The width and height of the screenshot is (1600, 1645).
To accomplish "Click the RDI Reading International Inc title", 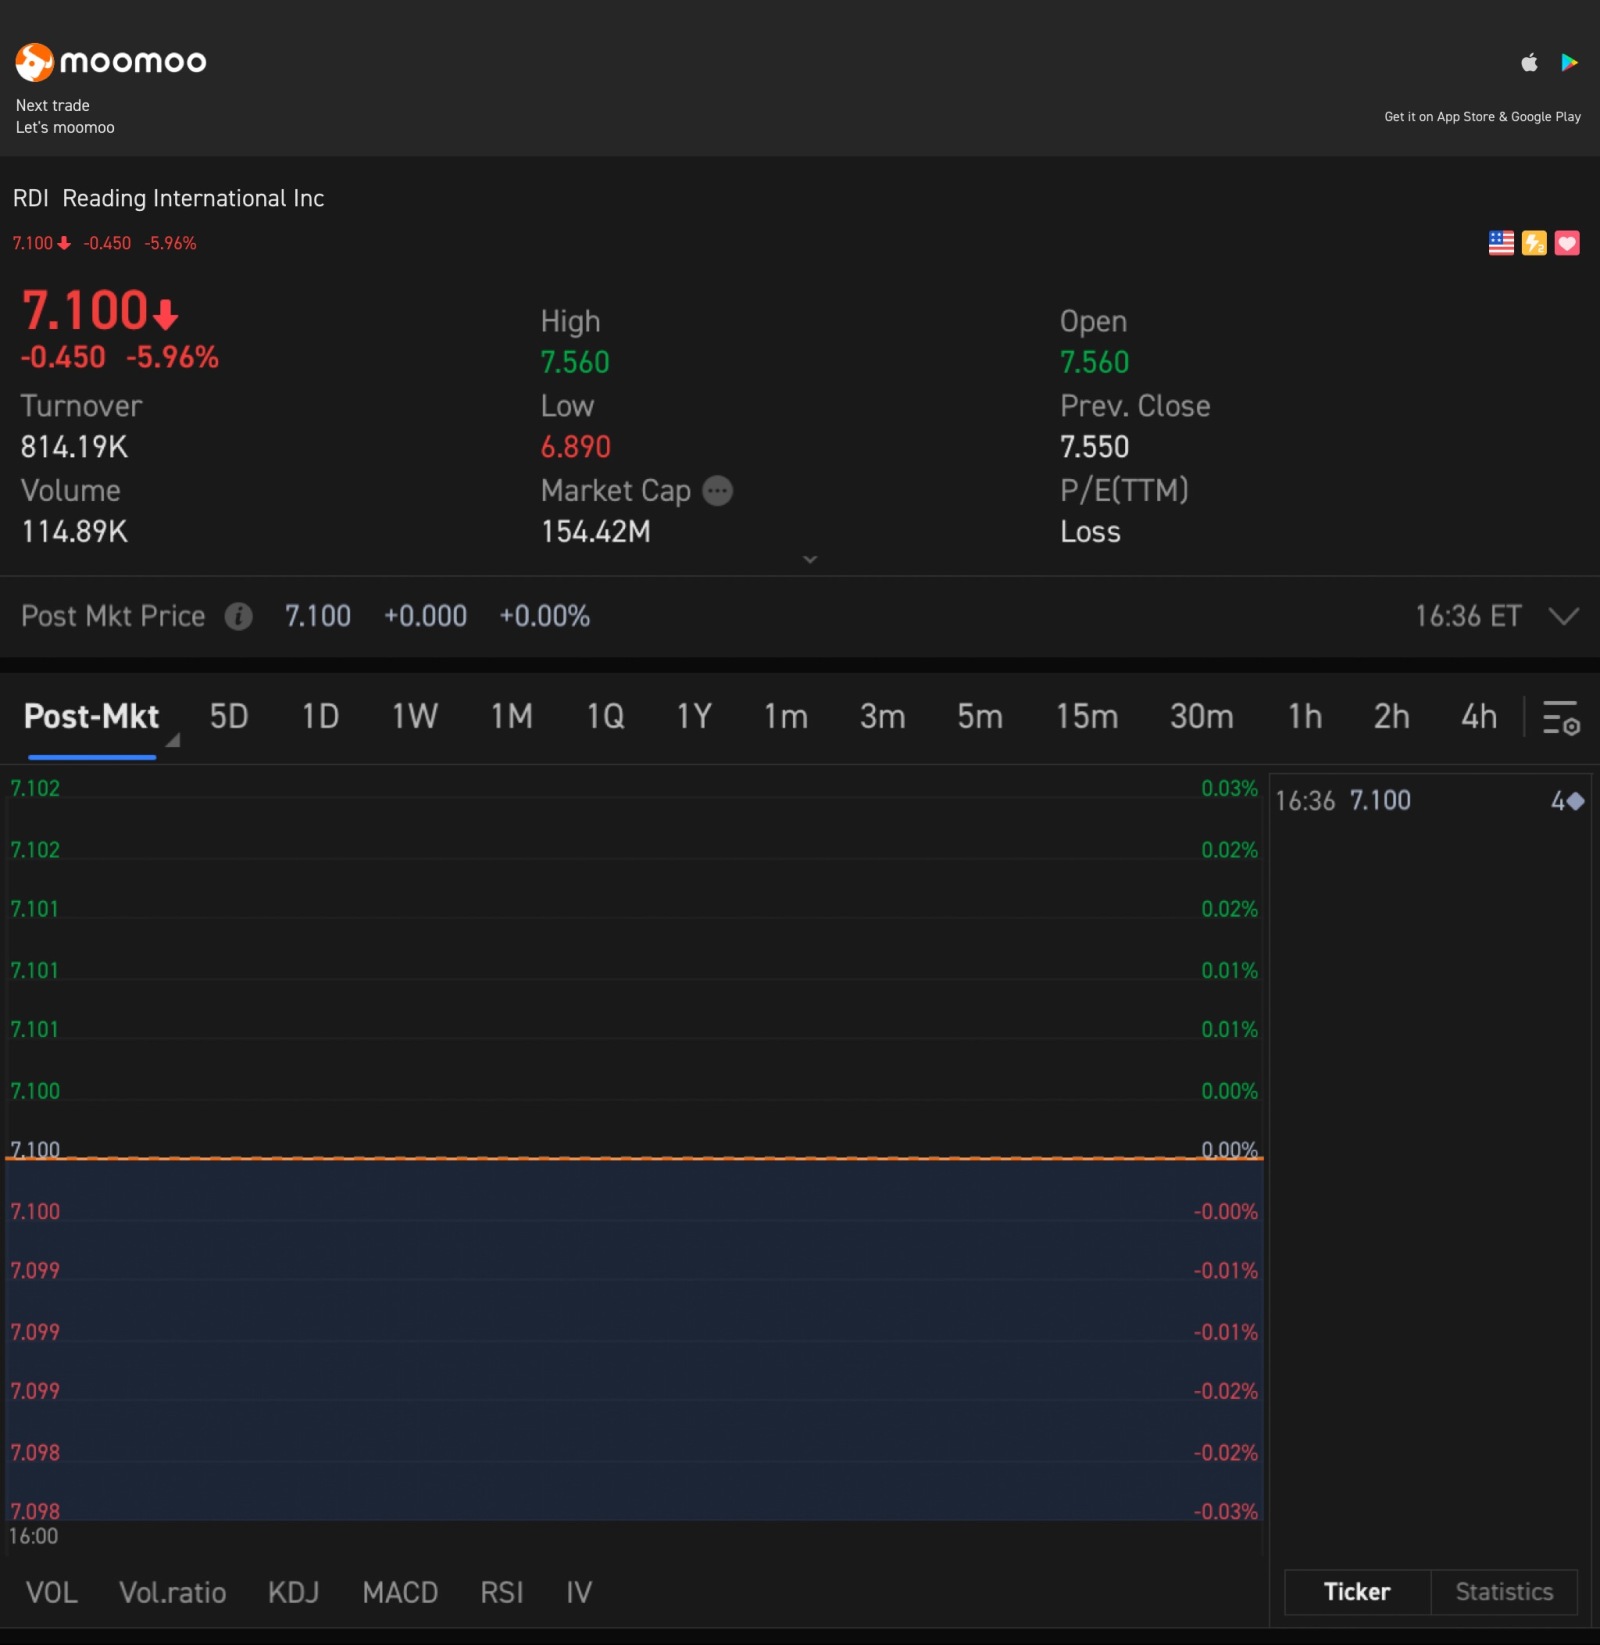I will coord(168,198).
